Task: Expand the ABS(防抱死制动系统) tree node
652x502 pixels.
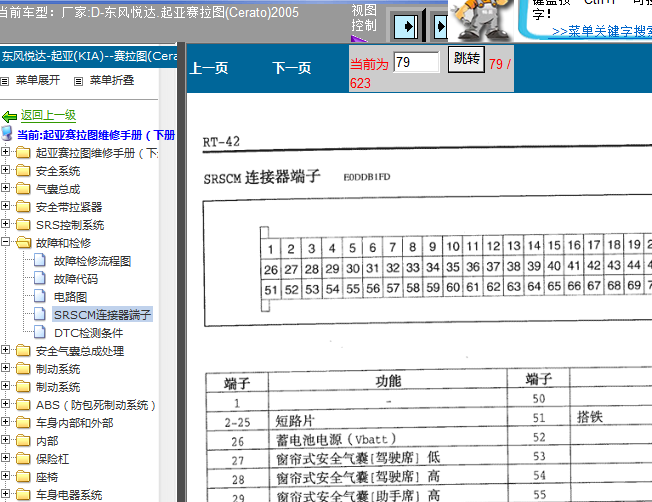Action: (x=5, y=403)
